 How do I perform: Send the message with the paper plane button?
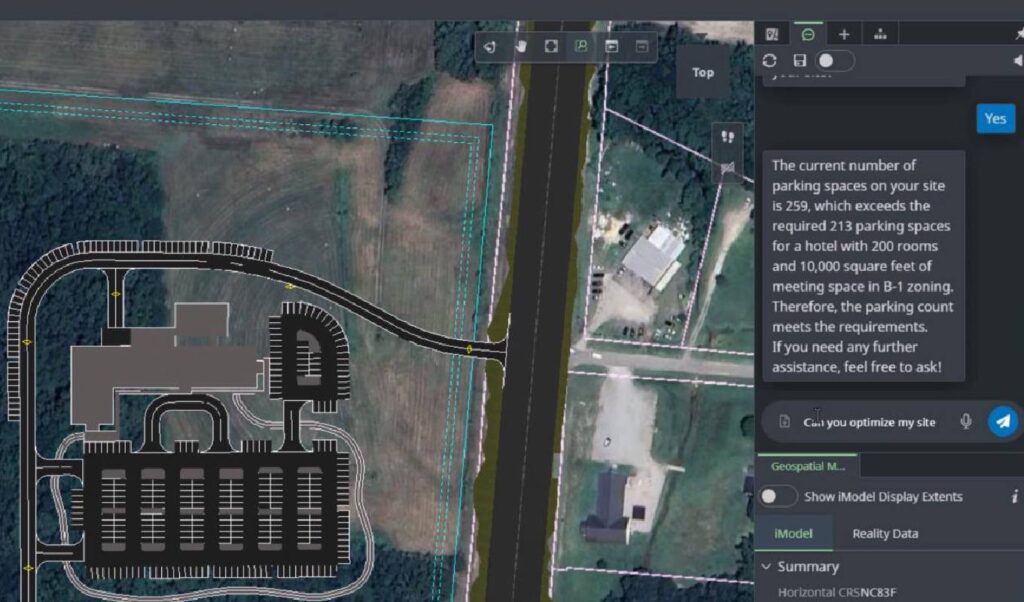(1005, 421)
